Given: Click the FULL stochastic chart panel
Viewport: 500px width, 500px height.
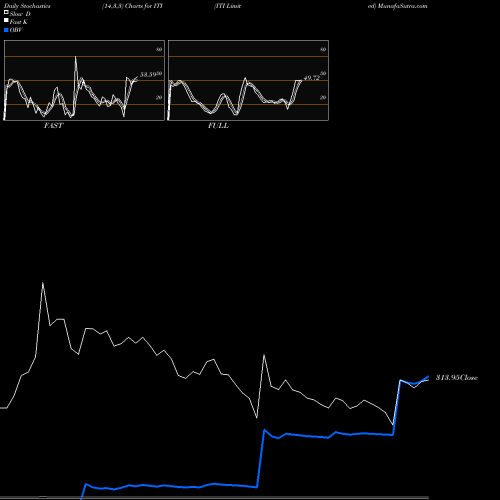Looking at the screenshot, I should pos(248,80).
